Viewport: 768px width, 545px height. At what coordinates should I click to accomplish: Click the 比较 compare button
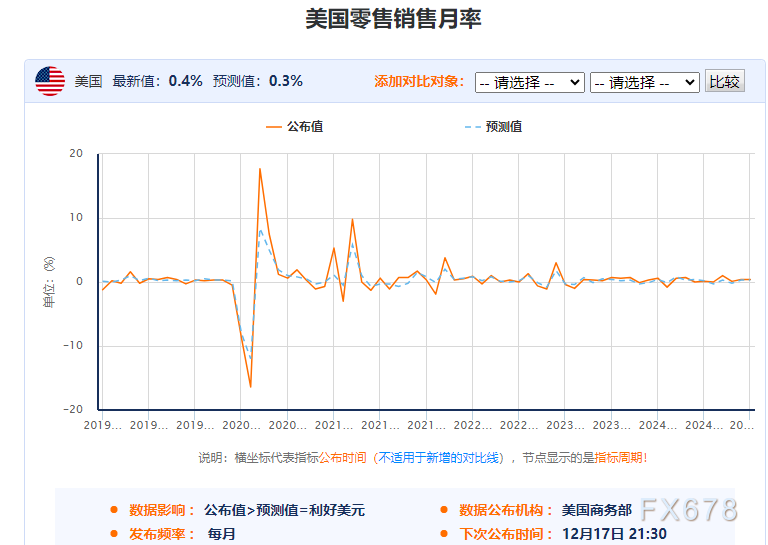[x=725, y=81]
